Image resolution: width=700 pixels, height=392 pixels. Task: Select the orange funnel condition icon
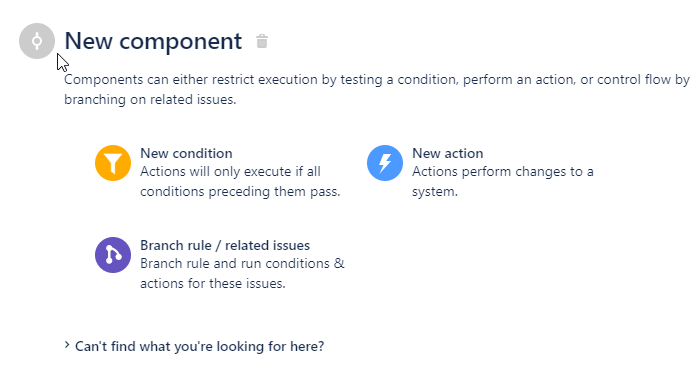point(113,163)
